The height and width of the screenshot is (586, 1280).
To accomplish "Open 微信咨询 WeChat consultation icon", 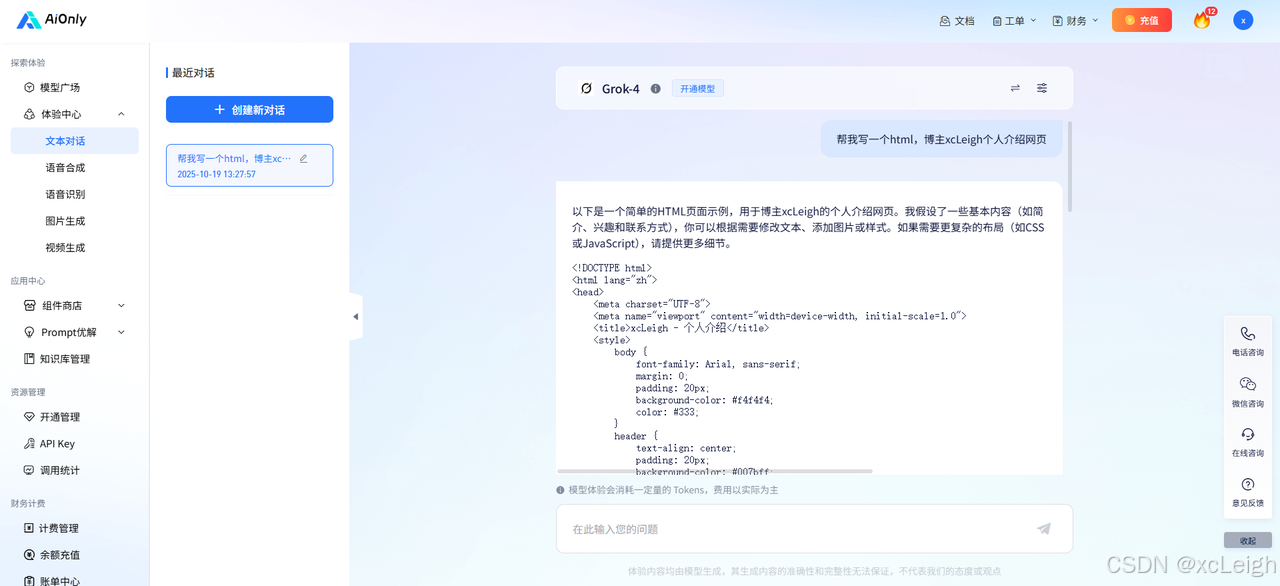I will (x=1247, y=384).
